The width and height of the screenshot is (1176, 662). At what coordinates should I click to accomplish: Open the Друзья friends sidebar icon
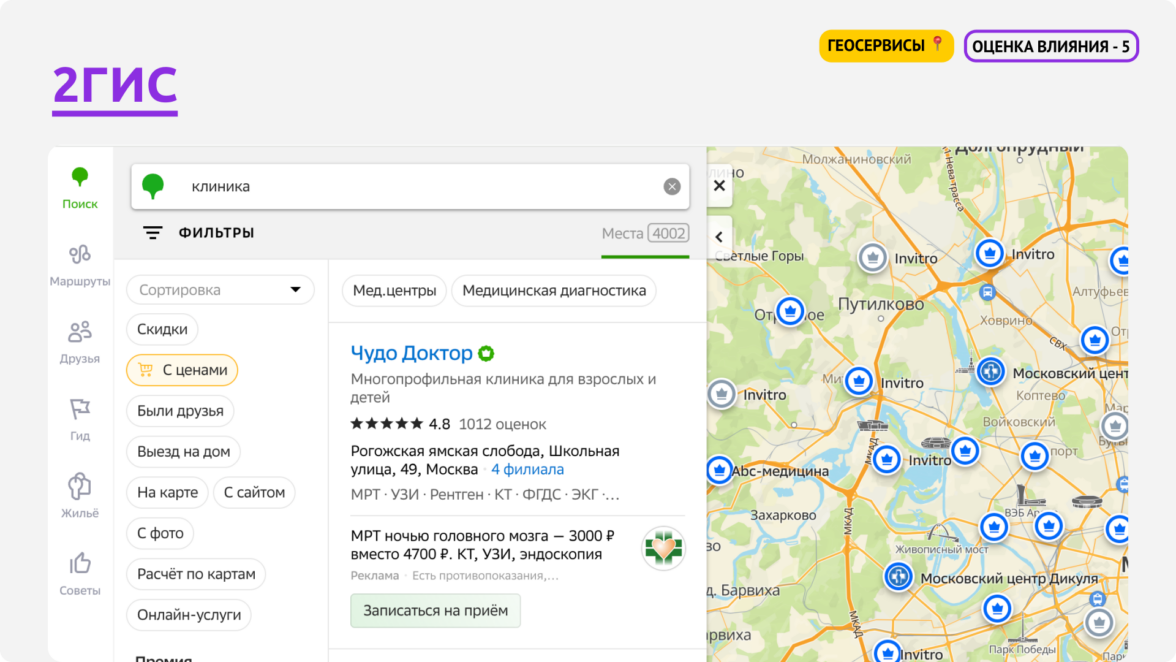pos(80,332)
